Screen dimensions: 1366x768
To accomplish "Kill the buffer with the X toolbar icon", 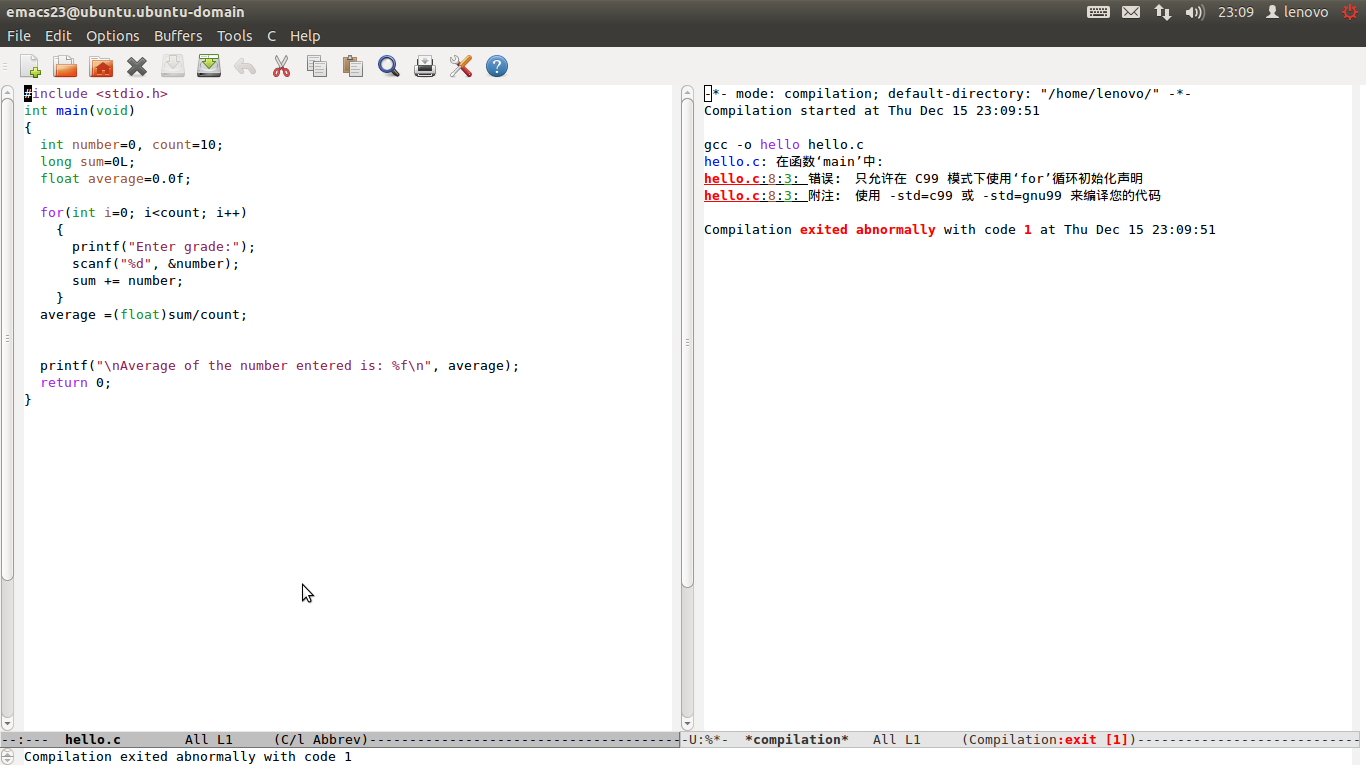I will coord(137,67).
